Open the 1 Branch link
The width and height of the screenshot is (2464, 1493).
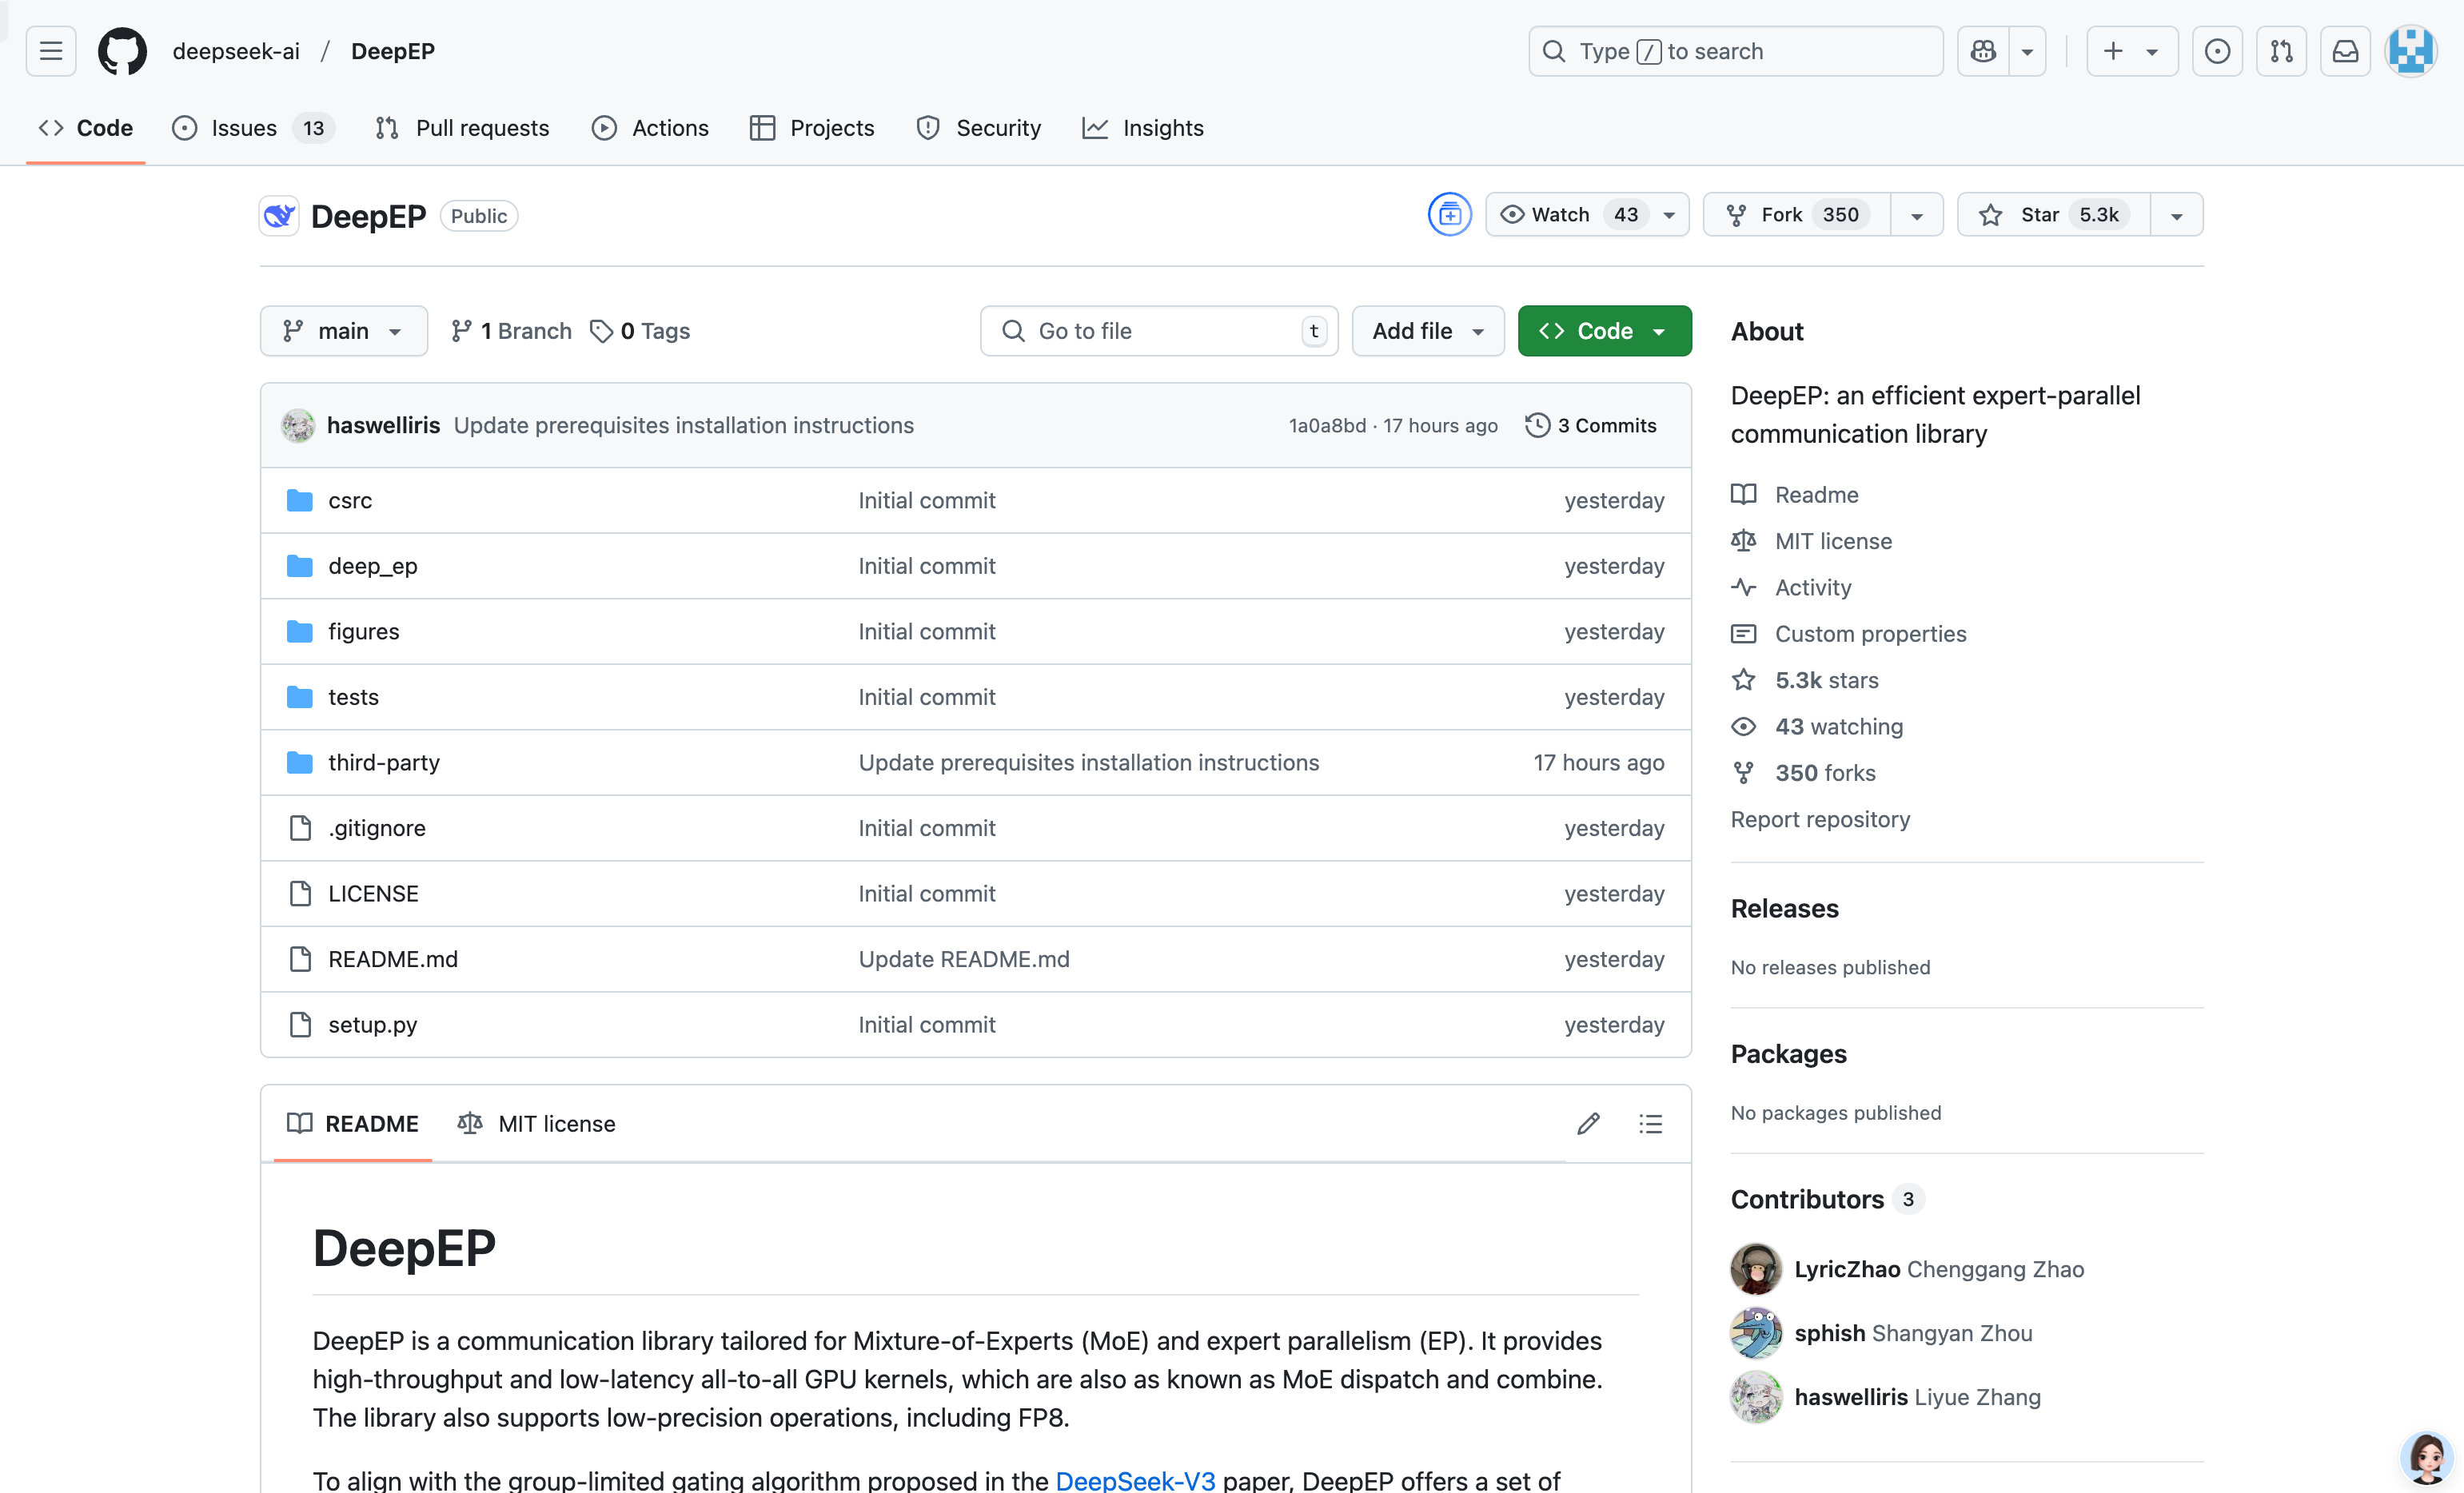(x=511, y=330)
